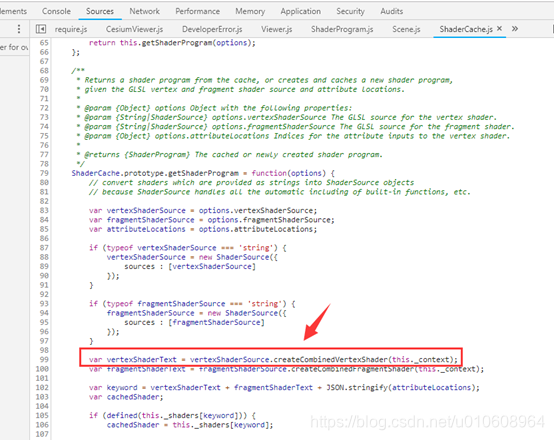Open the Performance panel tab
The image size is (554, 440).
point(198,11)
